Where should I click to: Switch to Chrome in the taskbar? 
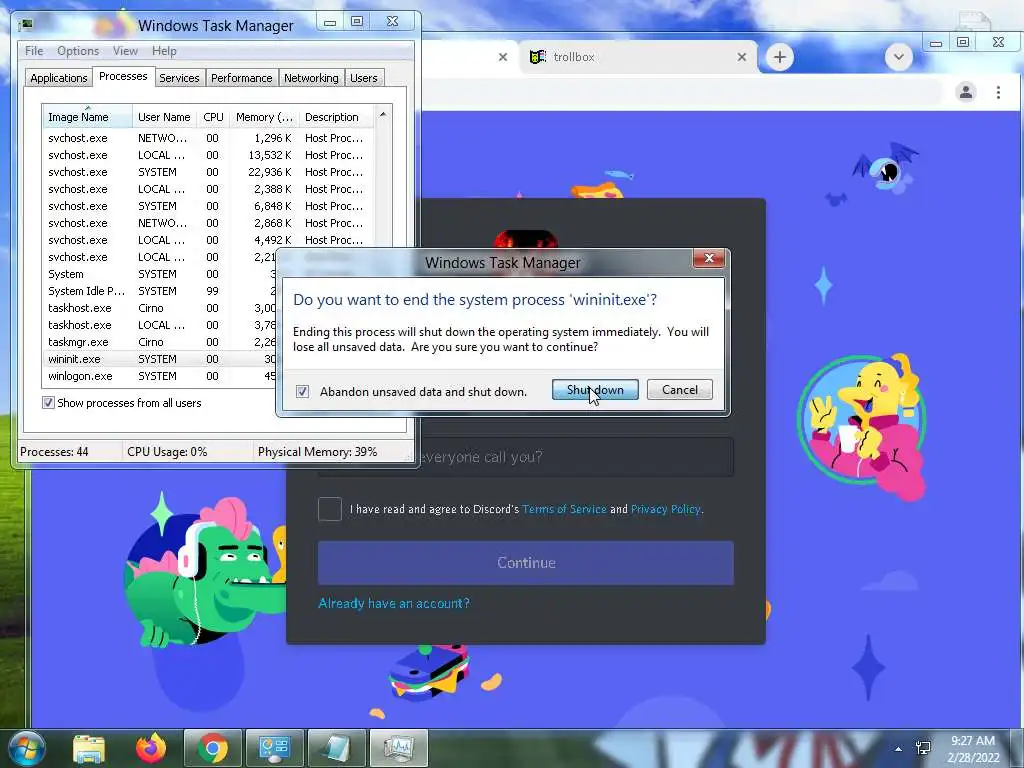click(x=213, y=748)
